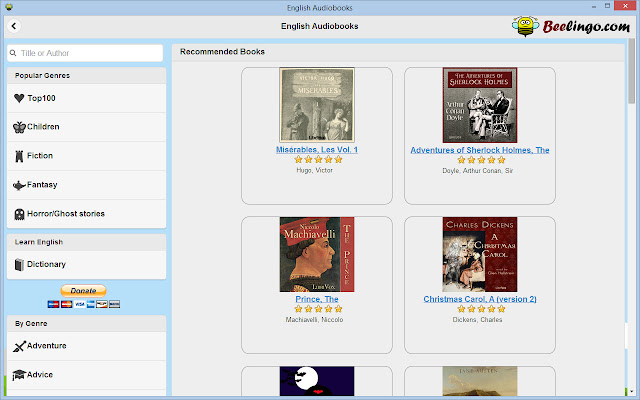Screen dimensions: 640x400
Task: Select the Fiction castle tower icon
Action: (x=19, y=156)
